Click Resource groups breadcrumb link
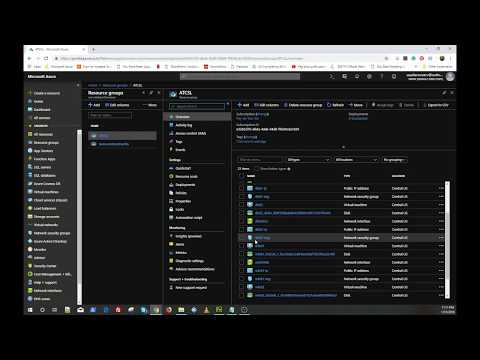The image size is (480, 360). click(x=115, y=85)
